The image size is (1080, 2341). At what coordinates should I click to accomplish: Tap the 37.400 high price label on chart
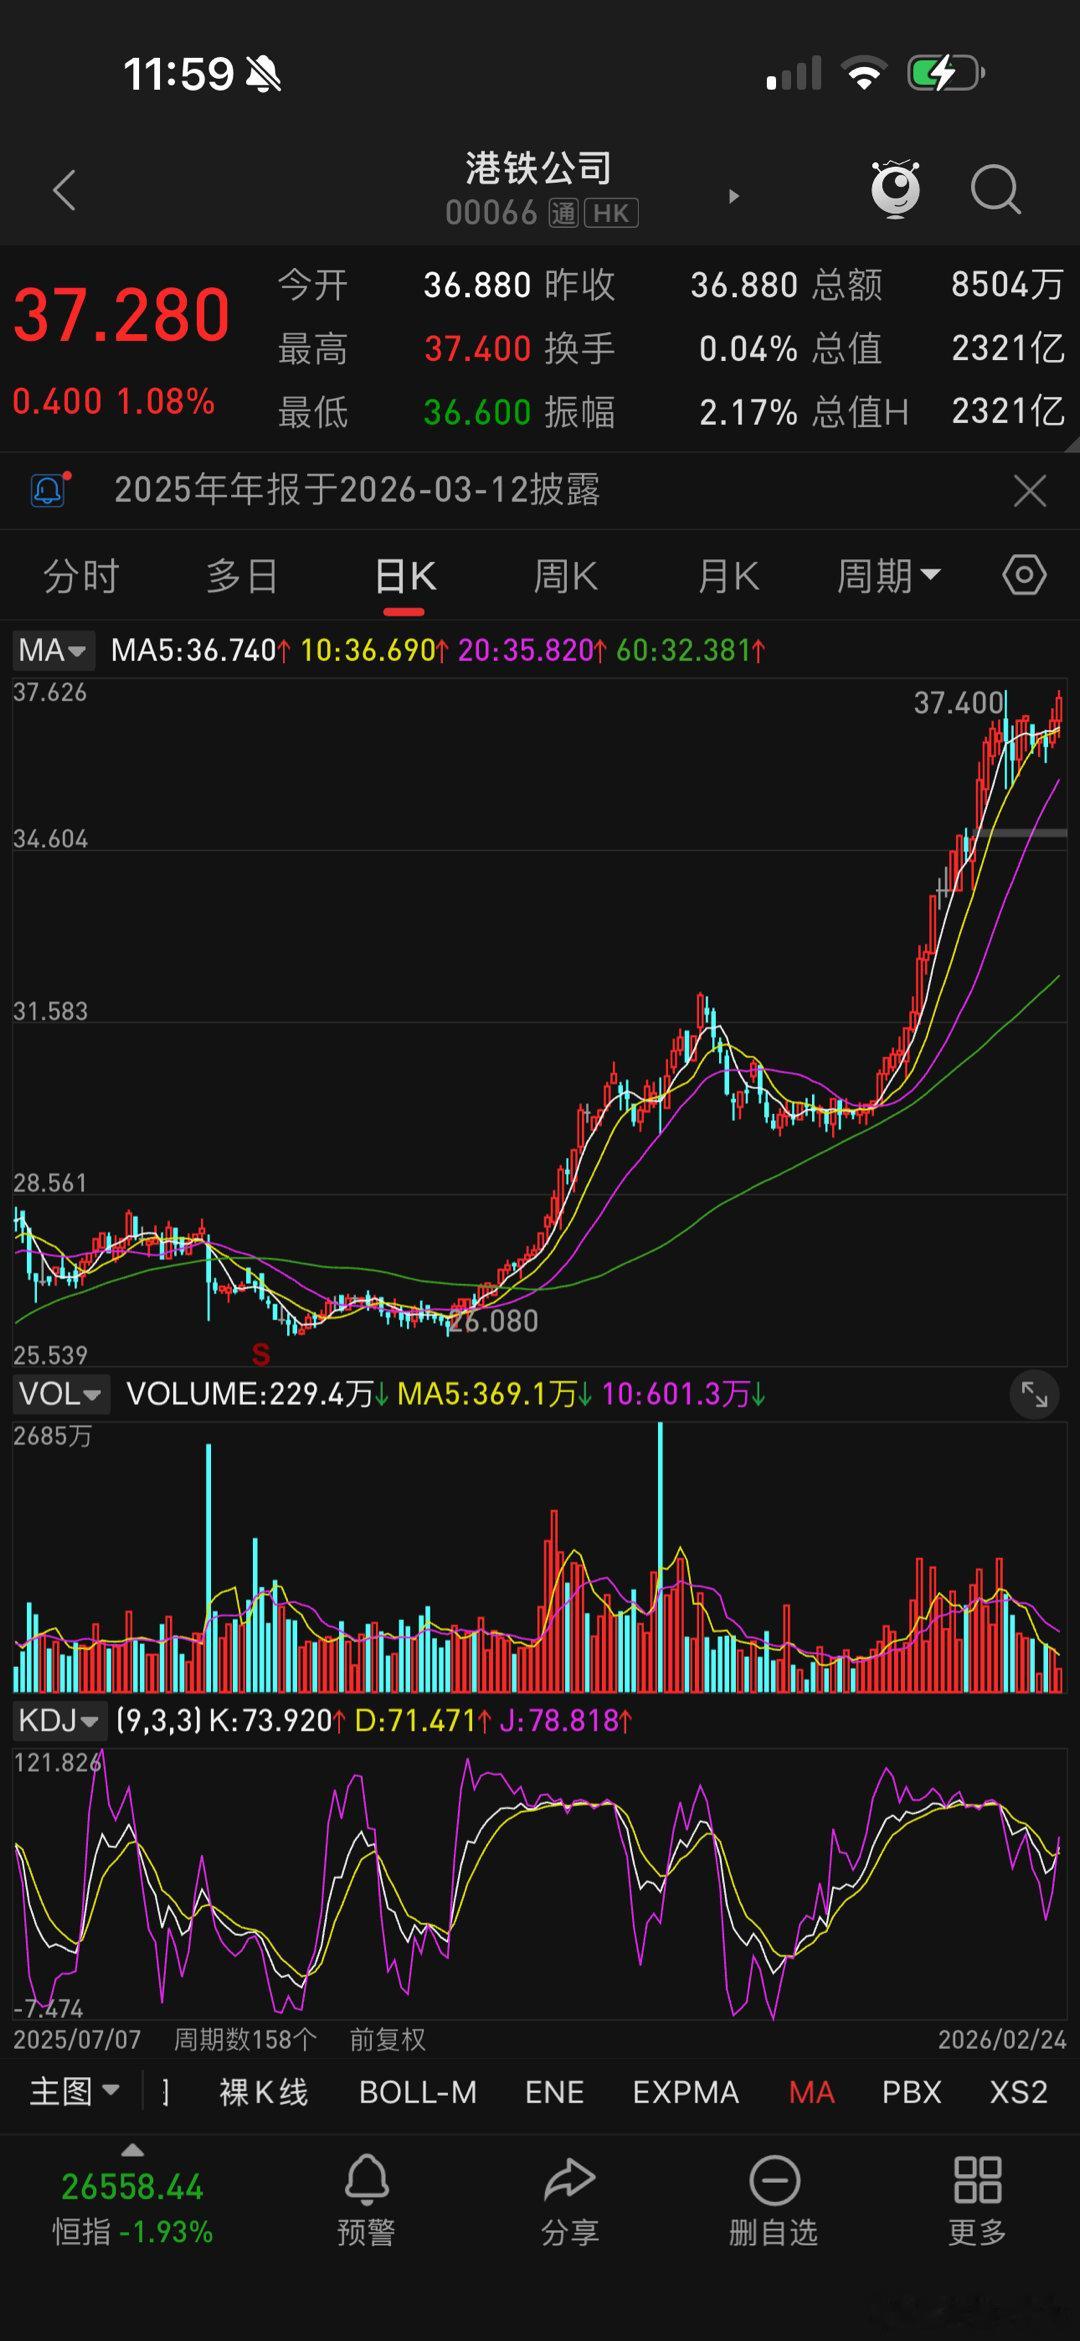959,703
